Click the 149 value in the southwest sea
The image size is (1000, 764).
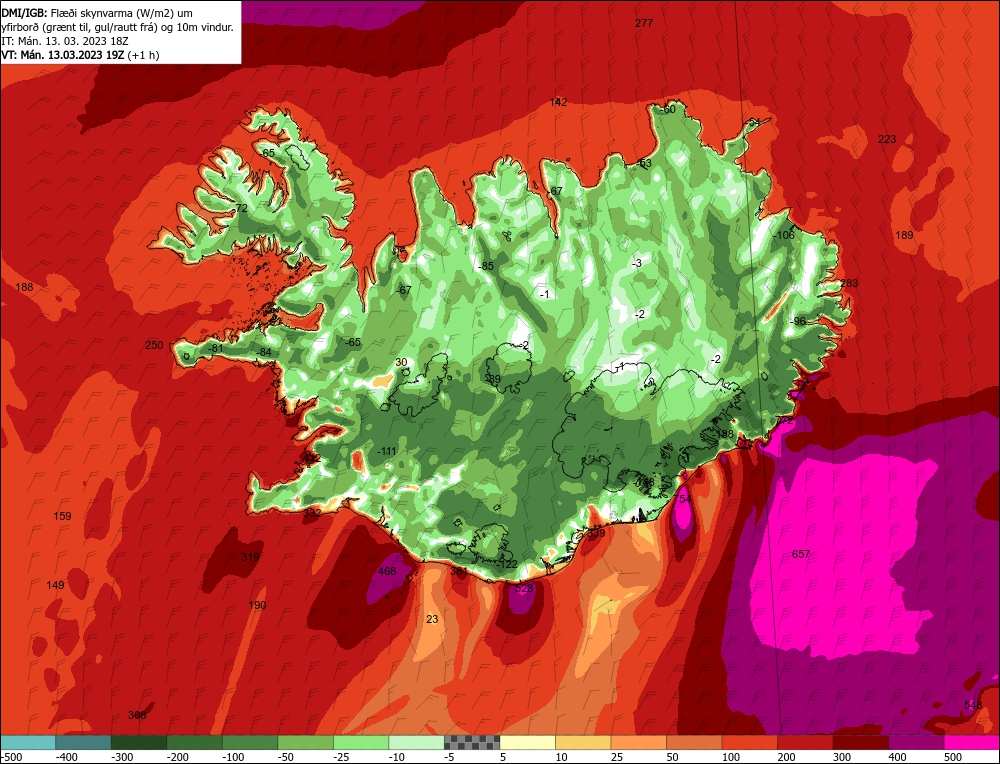click(x=55, y=585)
